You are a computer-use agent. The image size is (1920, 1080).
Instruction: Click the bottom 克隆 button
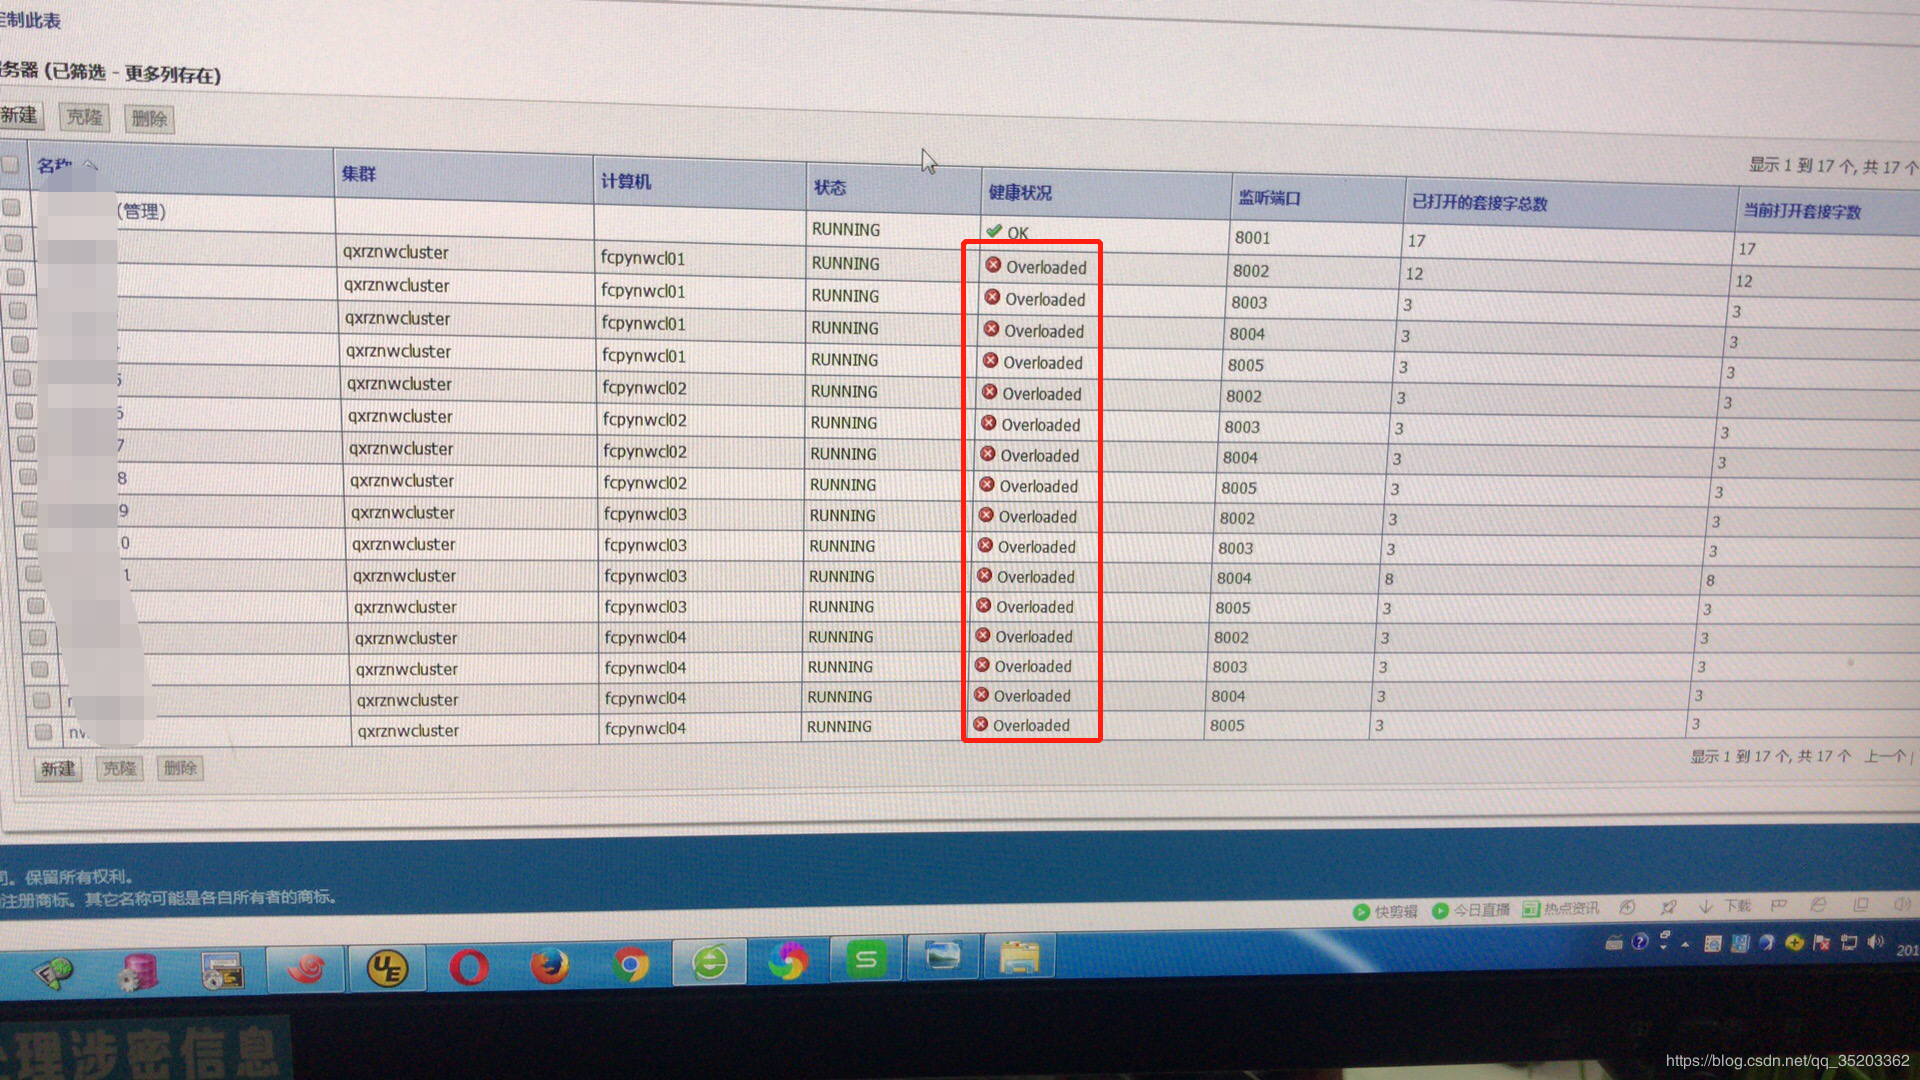(120, 768)
